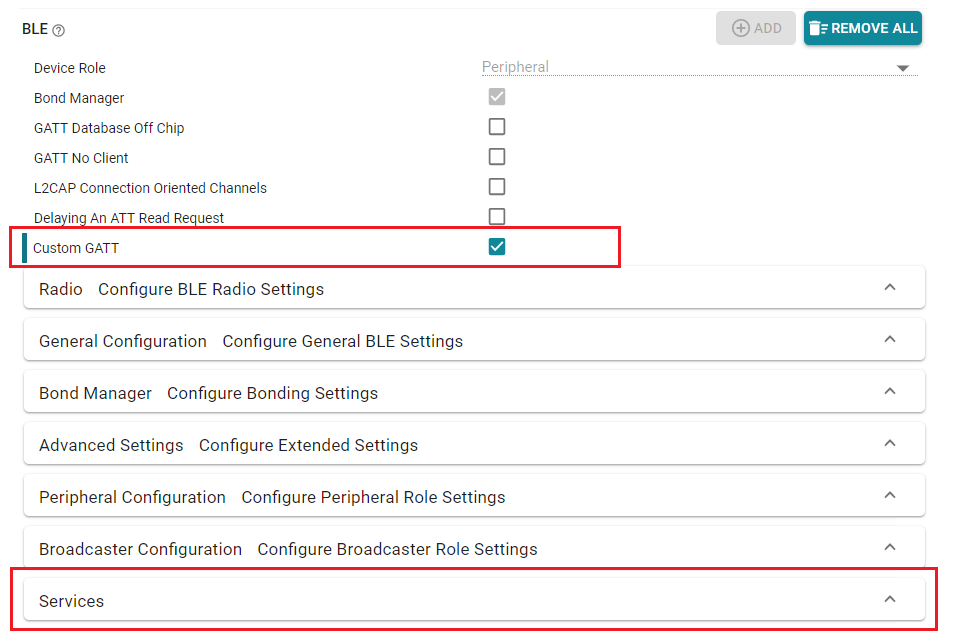Open the Device Role dropdown
This screenshot has width=954, height=644.
coord(902,68)
